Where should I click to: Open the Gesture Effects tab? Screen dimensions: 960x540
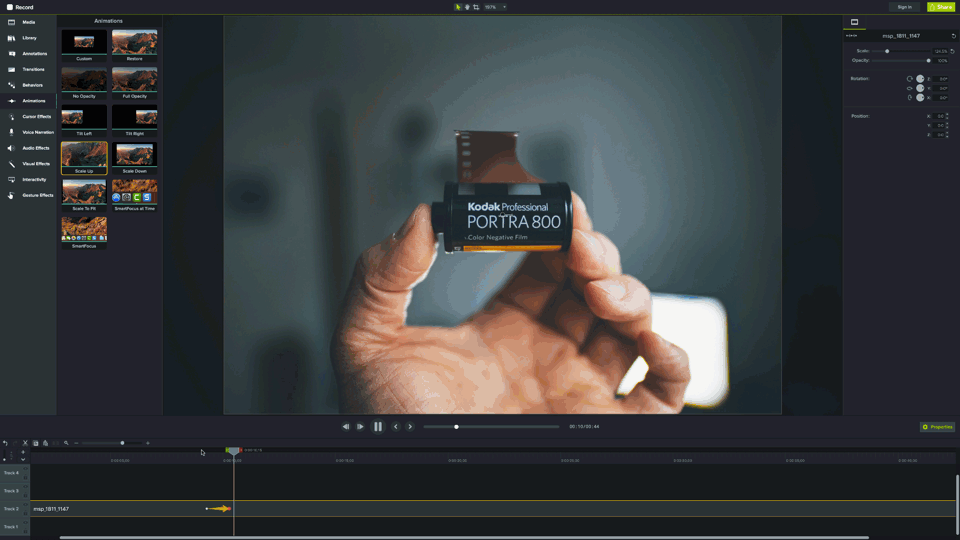click(x=28, y=195)
